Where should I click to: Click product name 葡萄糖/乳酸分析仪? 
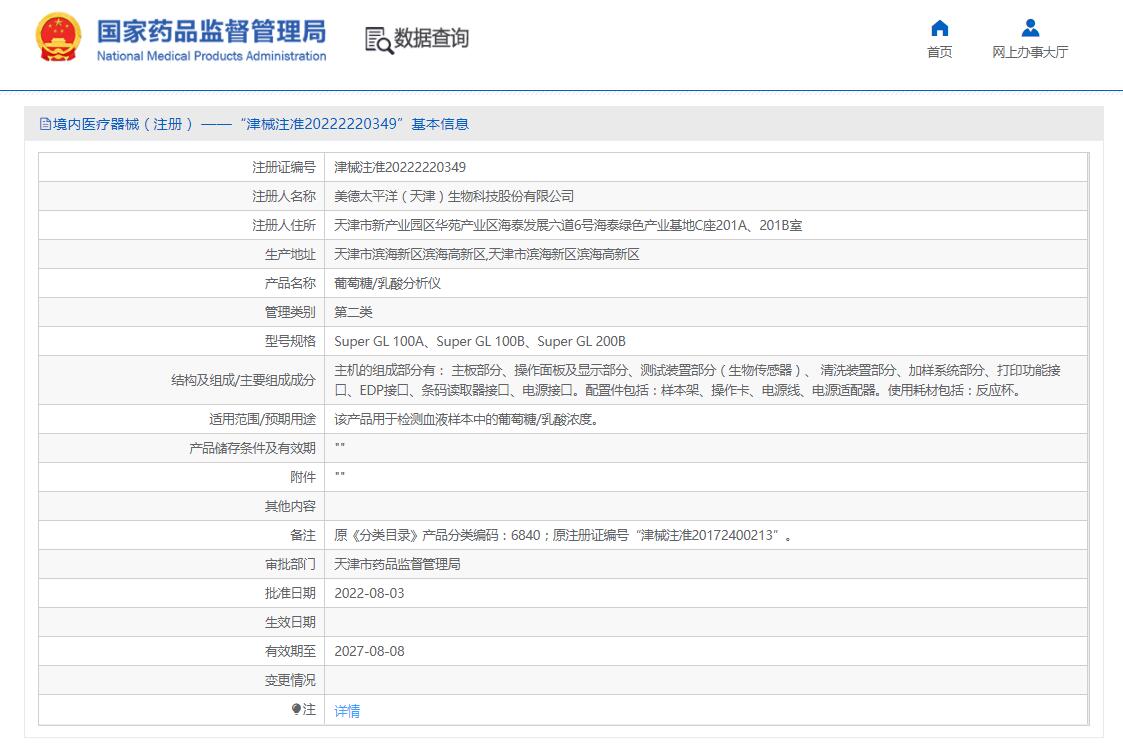click(387, 283)
